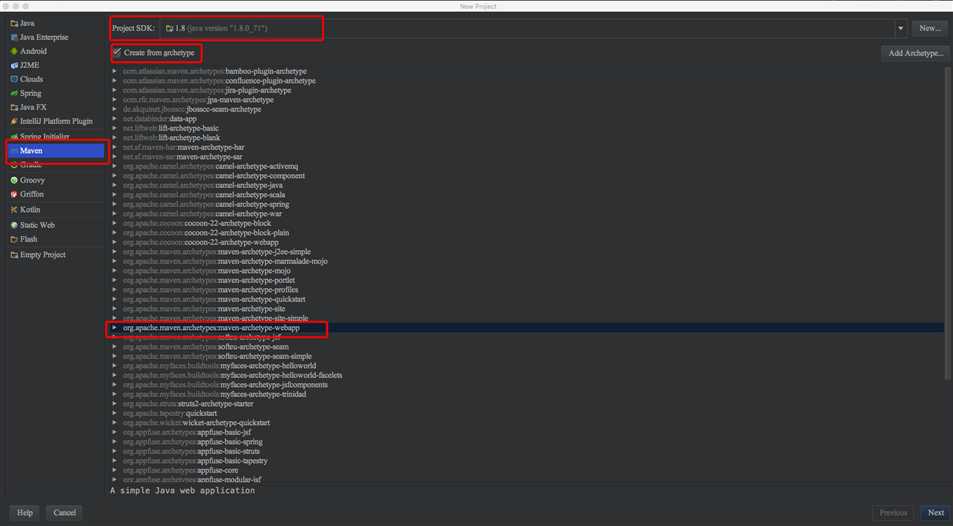Click the Empty Project folder icon

[x=14, y=255]
